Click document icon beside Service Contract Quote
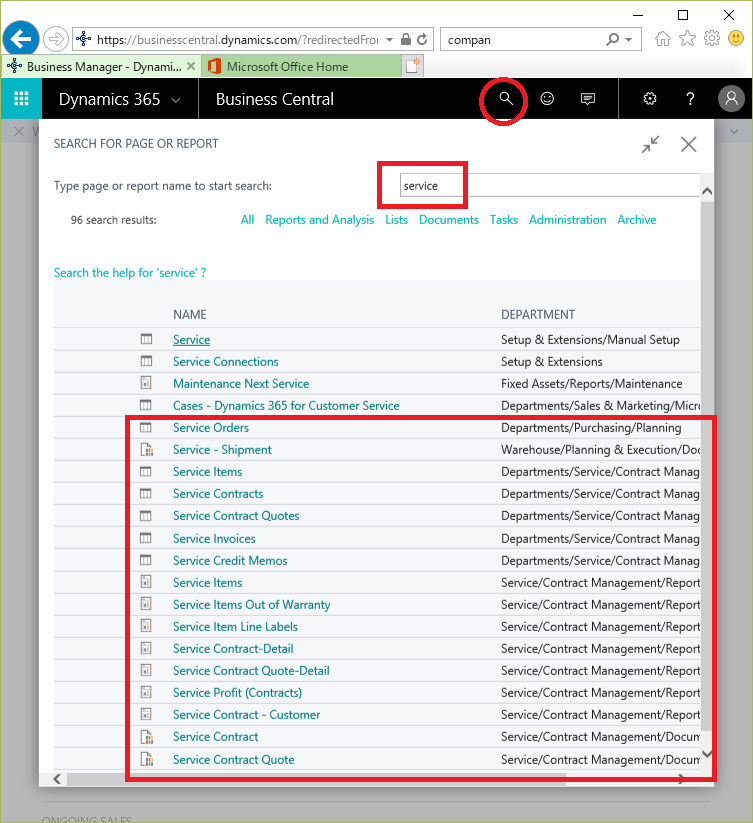 [x=146, y=759]
